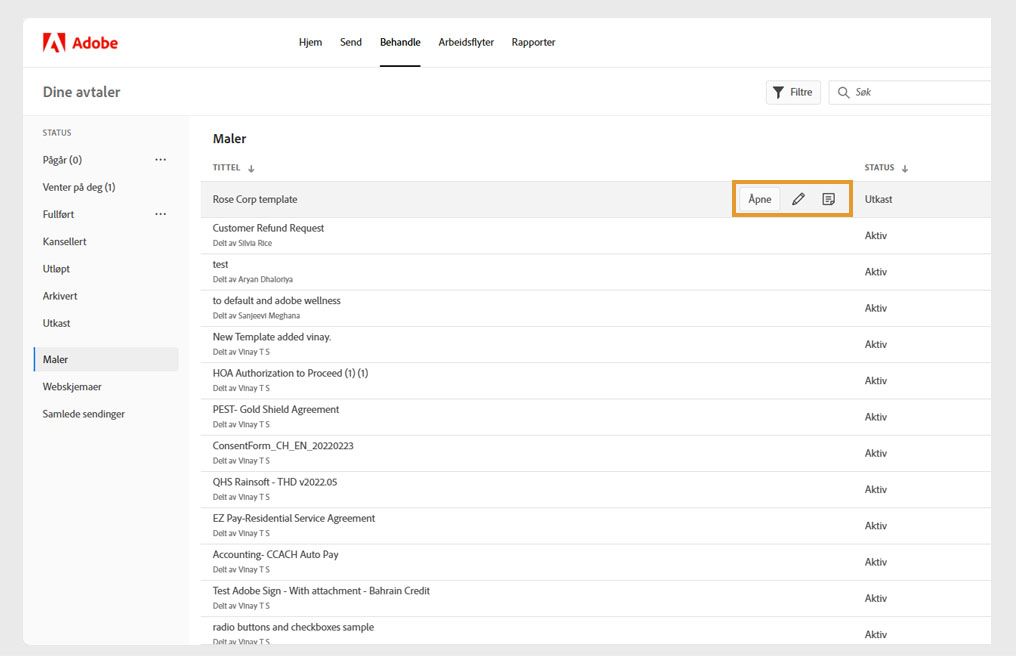Click the Åpne button for Rose Corp template

pyautogui.click(x=760, y=199)
